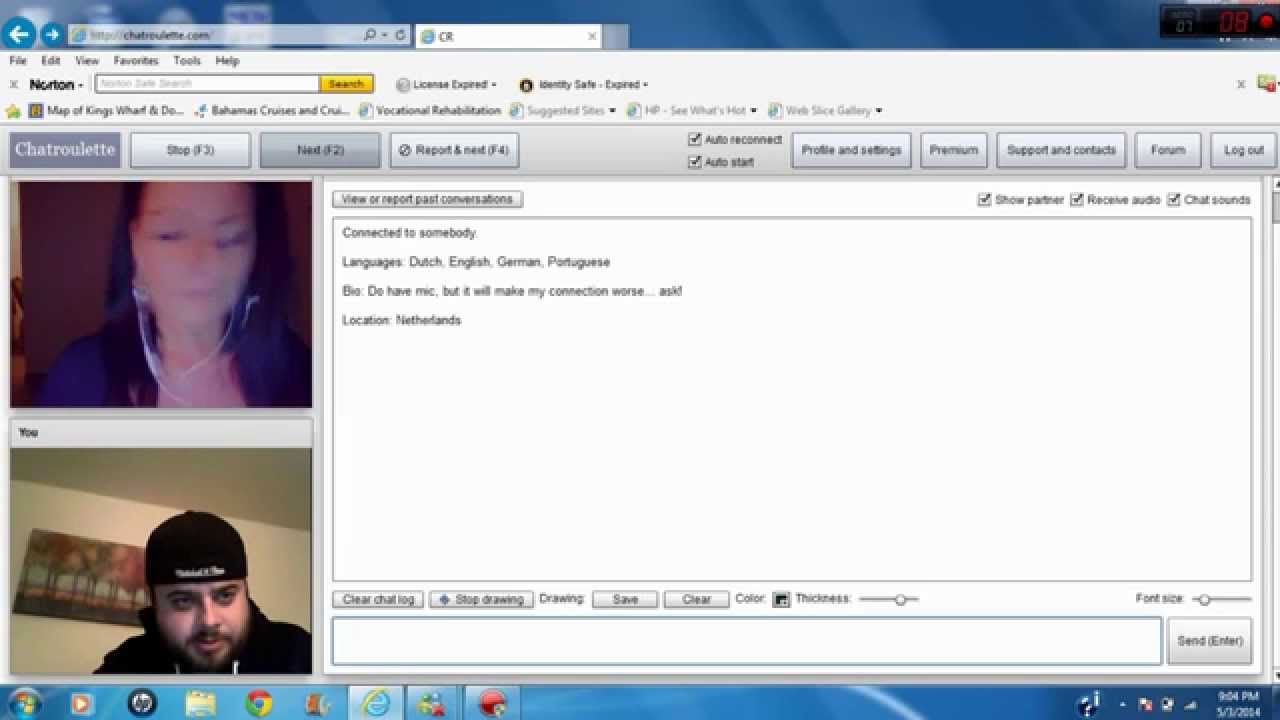Image resolution: width=1280 pixels, height=720 pixels.
Task: Click the Stop (F3) button
Action: pos(190,150)
